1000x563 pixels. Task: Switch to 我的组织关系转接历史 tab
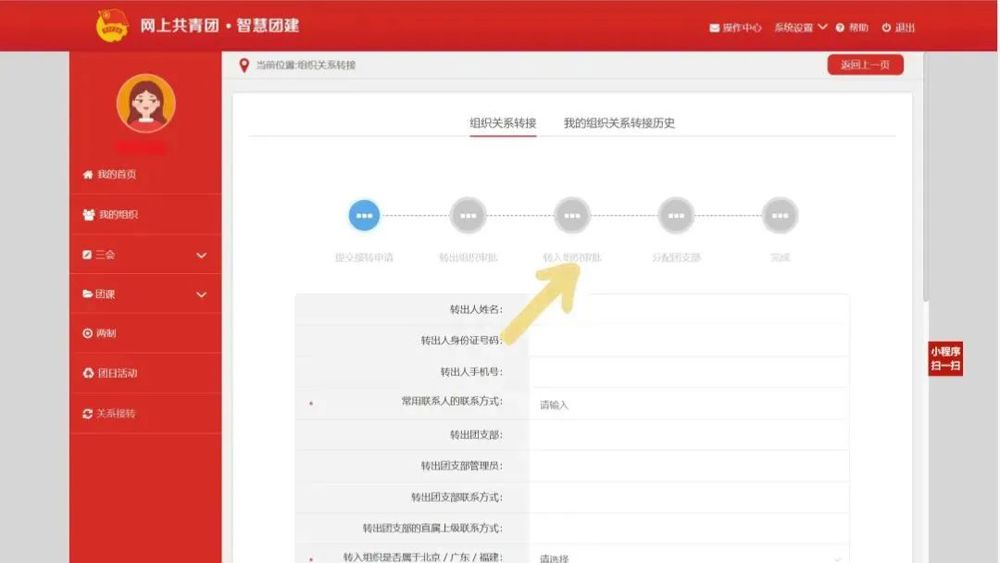click(619, 123)
